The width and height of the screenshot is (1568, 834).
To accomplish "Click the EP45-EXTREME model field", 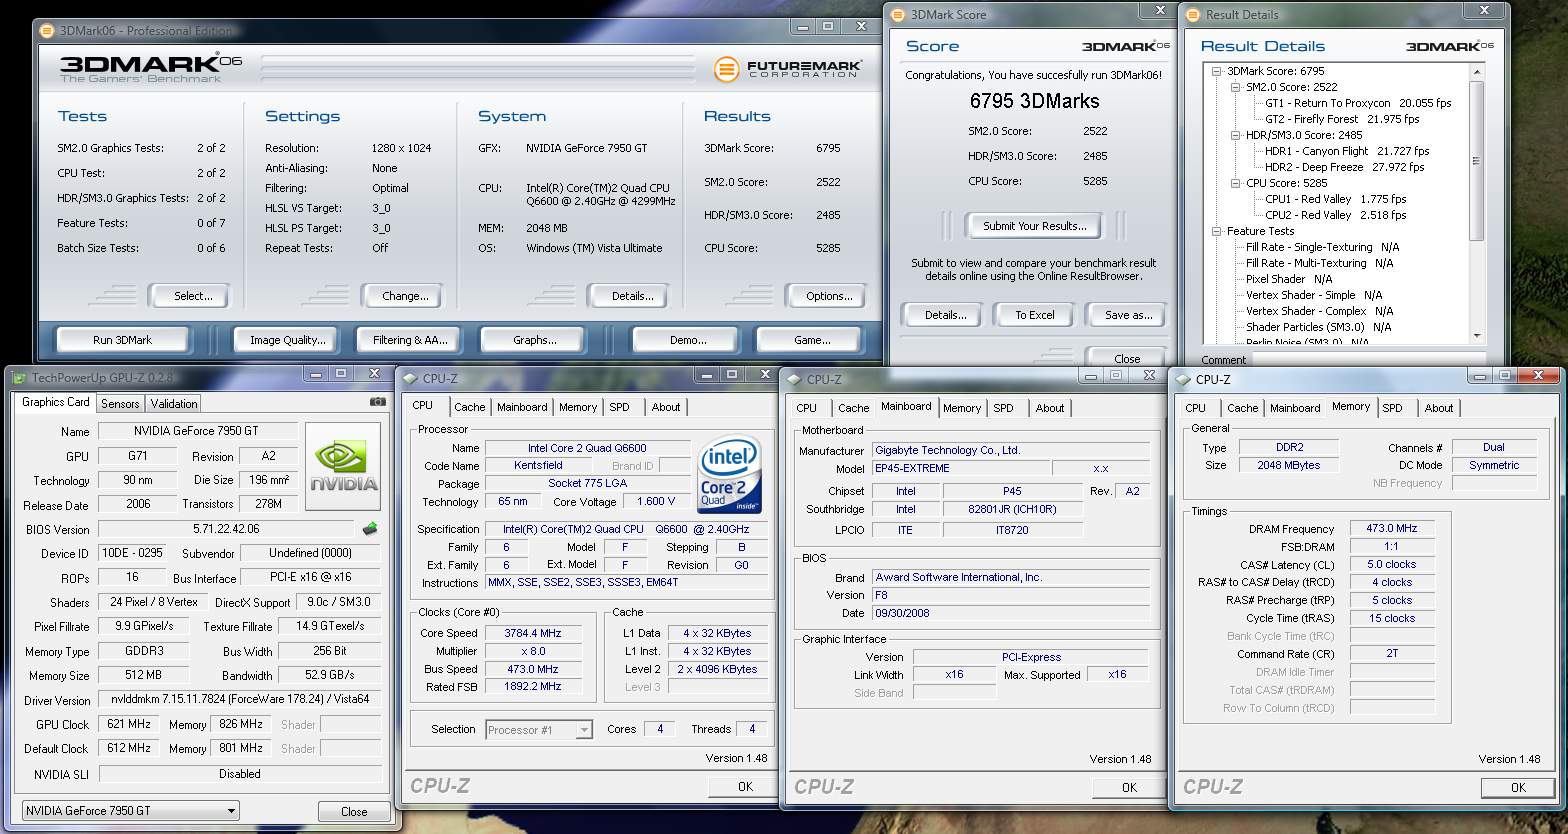I will tap(960, 468).
